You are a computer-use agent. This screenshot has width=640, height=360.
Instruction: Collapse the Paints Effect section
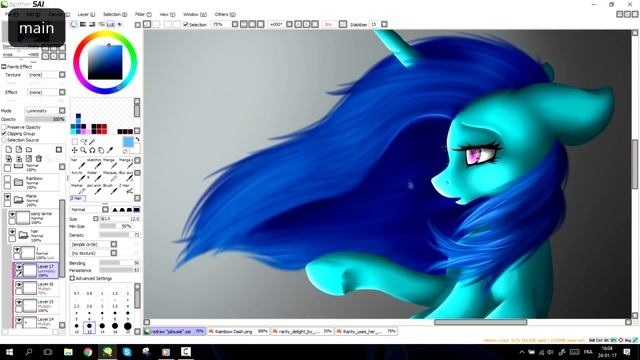tap(4, 67)
